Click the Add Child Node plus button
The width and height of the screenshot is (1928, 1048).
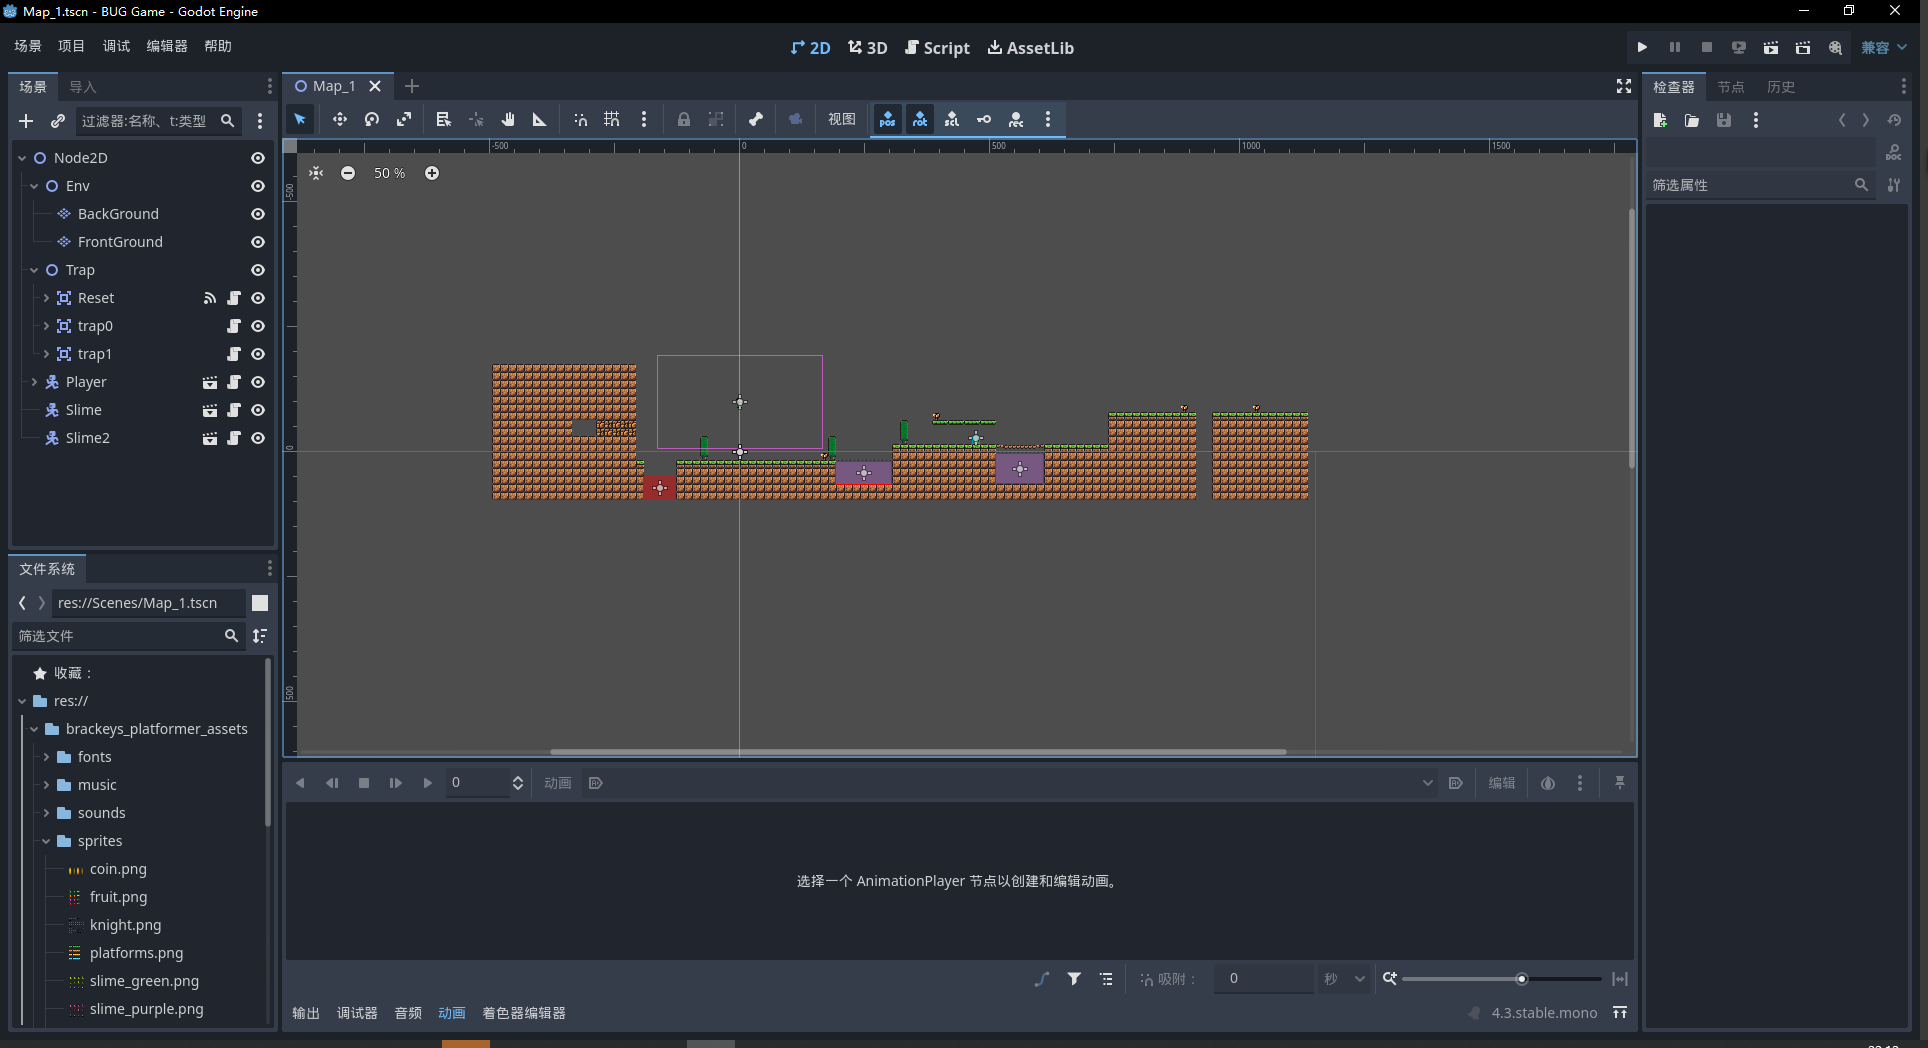coord(26,121)
